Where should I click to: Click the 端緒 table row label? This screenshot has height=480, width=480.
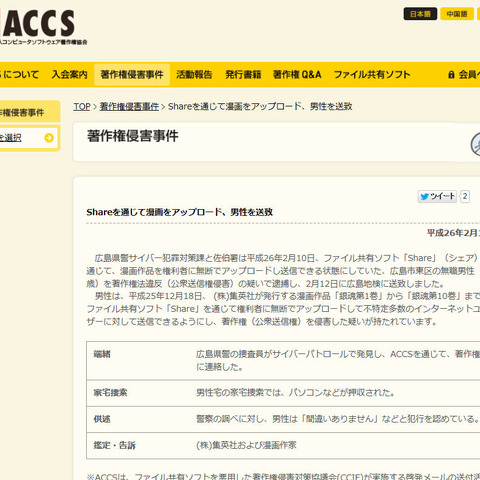[102, 354]
